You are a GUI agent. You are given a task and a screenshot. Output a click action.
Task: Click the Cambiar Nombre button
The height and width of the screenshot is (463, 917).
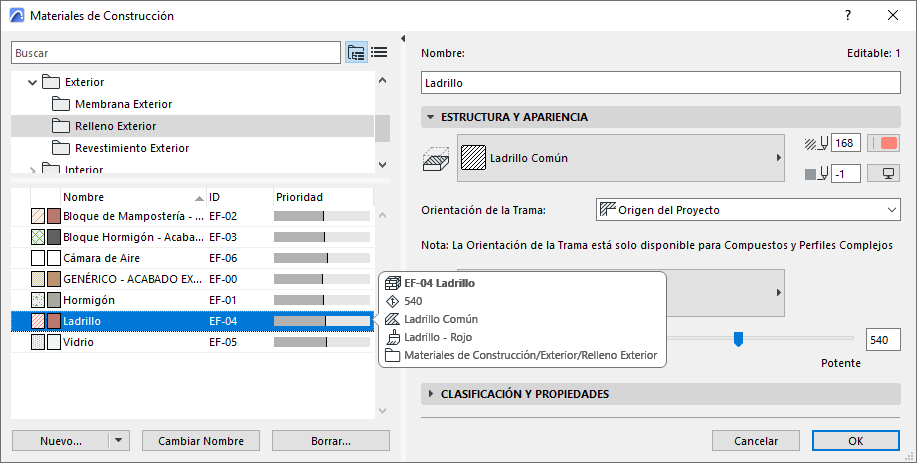pos(201,441)
